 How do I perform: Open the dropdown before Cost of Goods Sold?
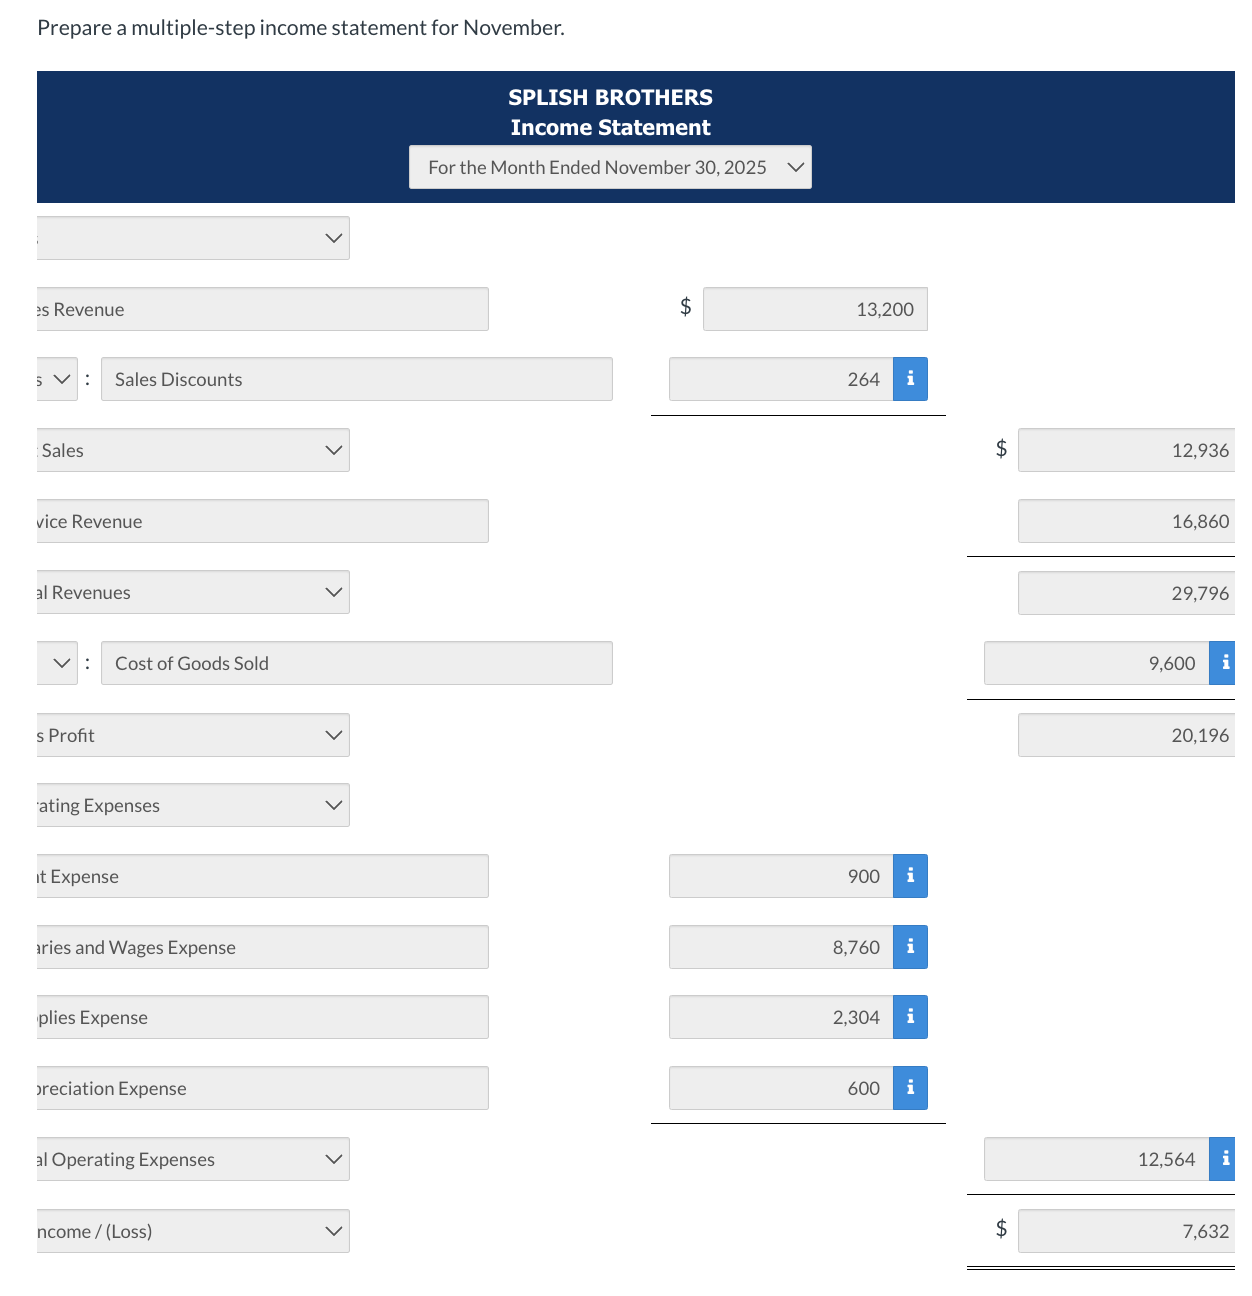[x=60, y=662]
